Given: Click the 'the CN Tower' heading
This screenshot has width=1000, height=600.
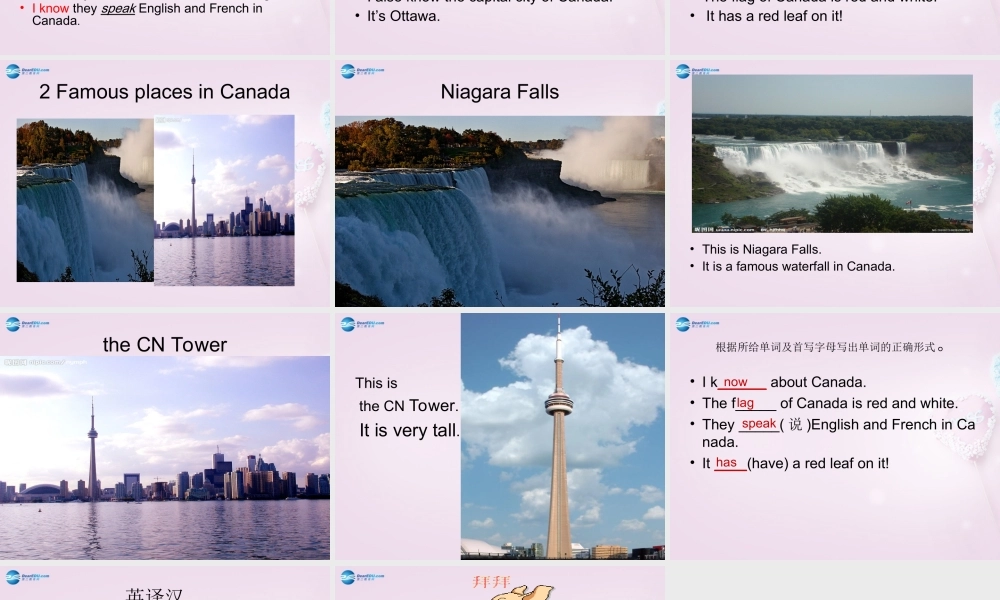Looking at the screenshot, I should pyautogui.click(x=165, y=345).
